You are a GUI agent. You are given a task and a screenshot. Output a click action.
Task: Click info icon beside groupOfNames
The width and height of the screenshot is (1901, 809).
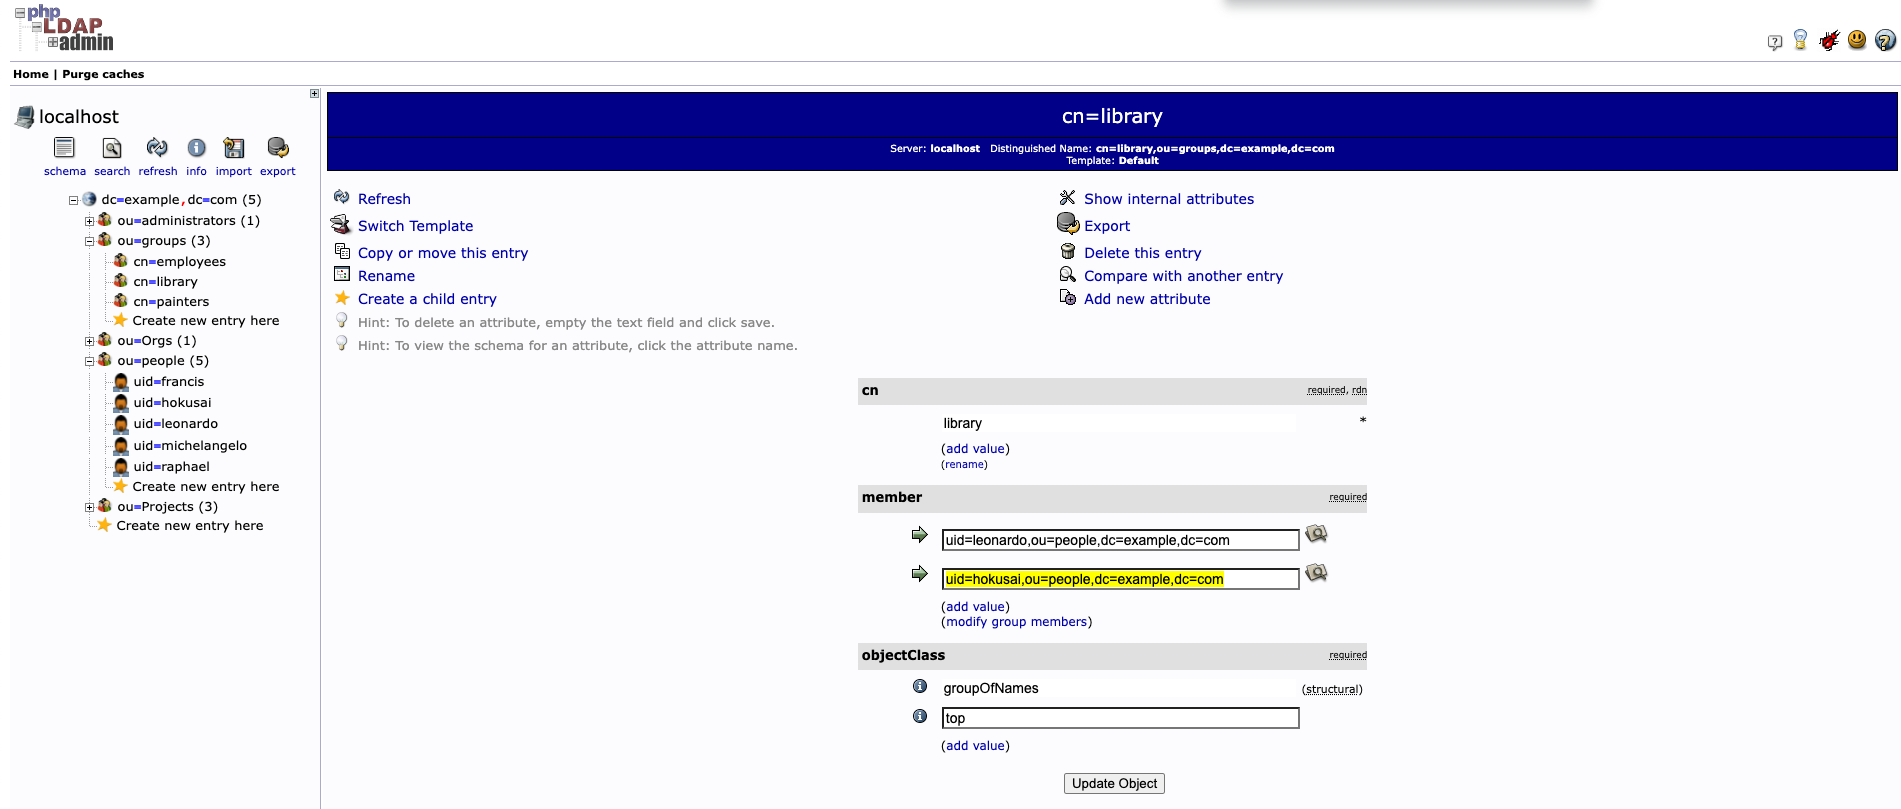pos(920,686)
